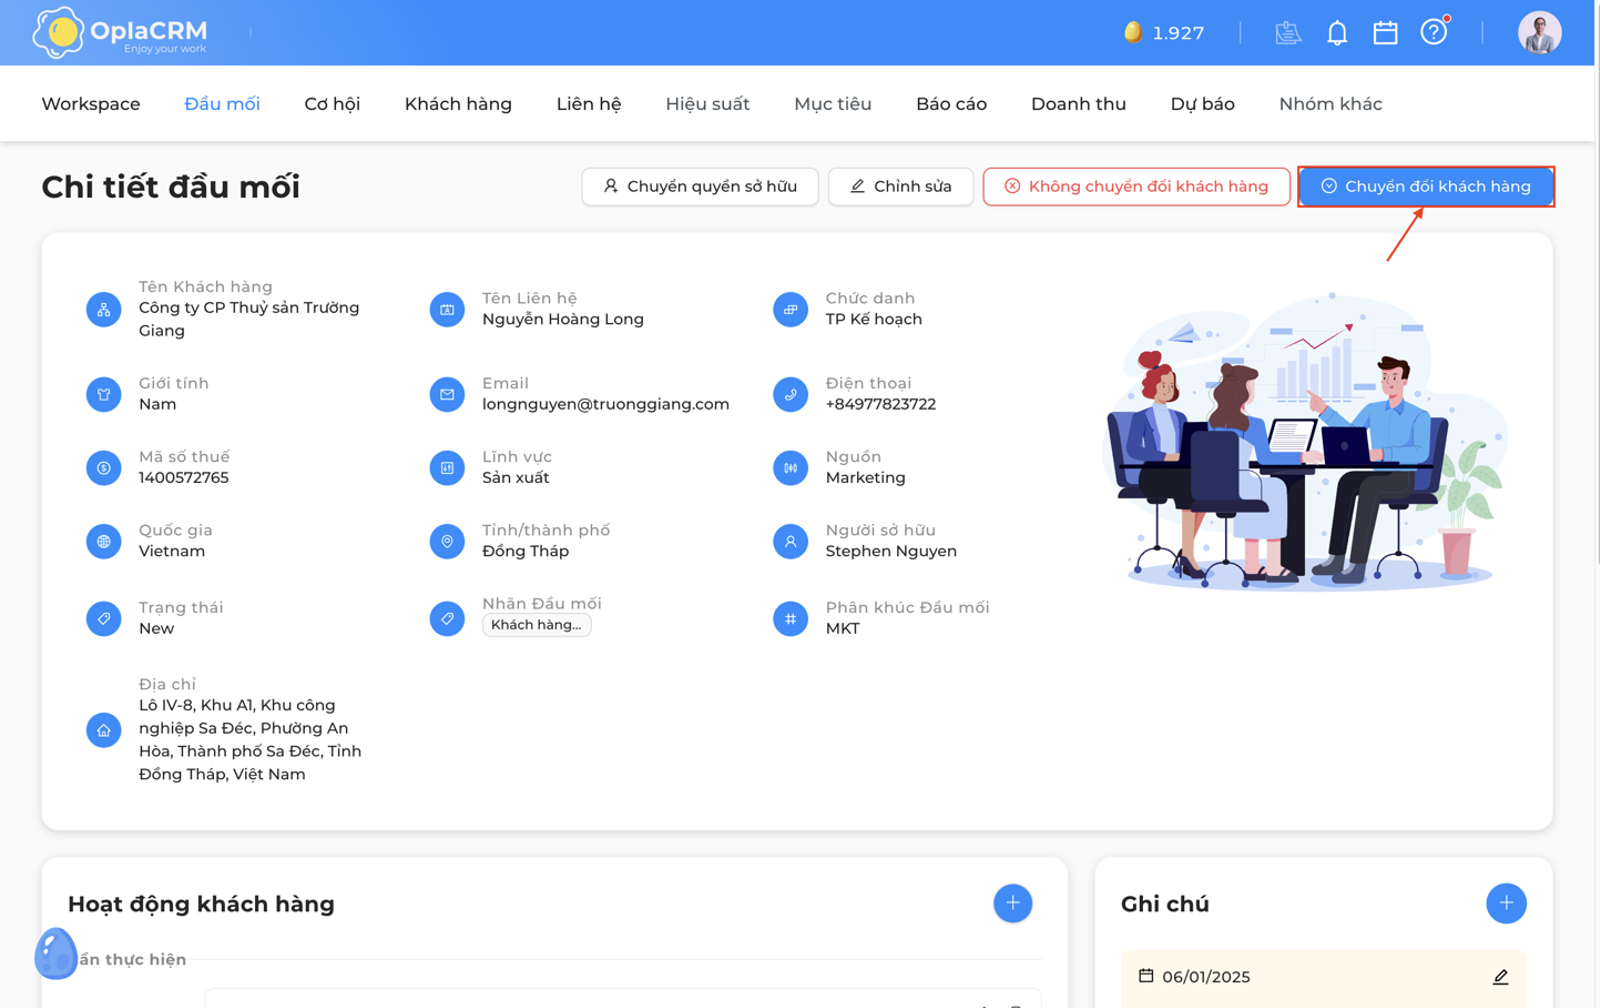Open the Dự báo tab

coord(1202,104)
